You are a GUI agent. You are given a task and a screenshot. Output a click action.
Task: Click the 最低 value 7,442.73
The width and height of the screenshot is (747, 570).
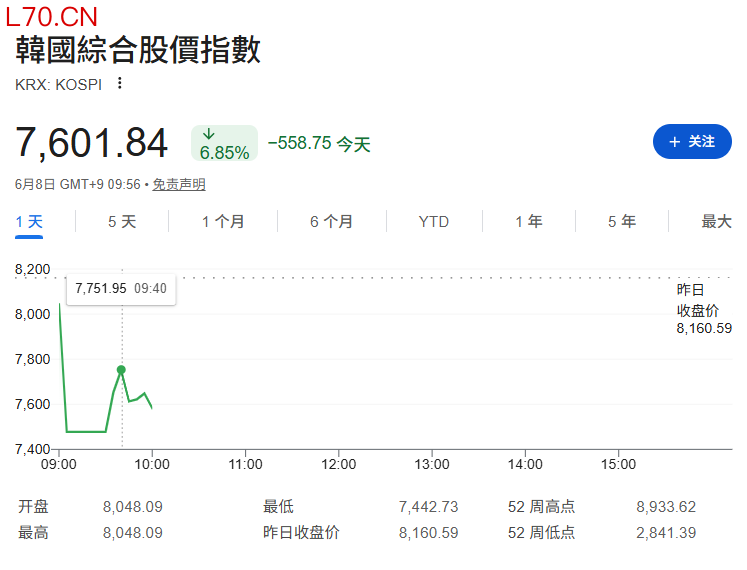[428, 507]
